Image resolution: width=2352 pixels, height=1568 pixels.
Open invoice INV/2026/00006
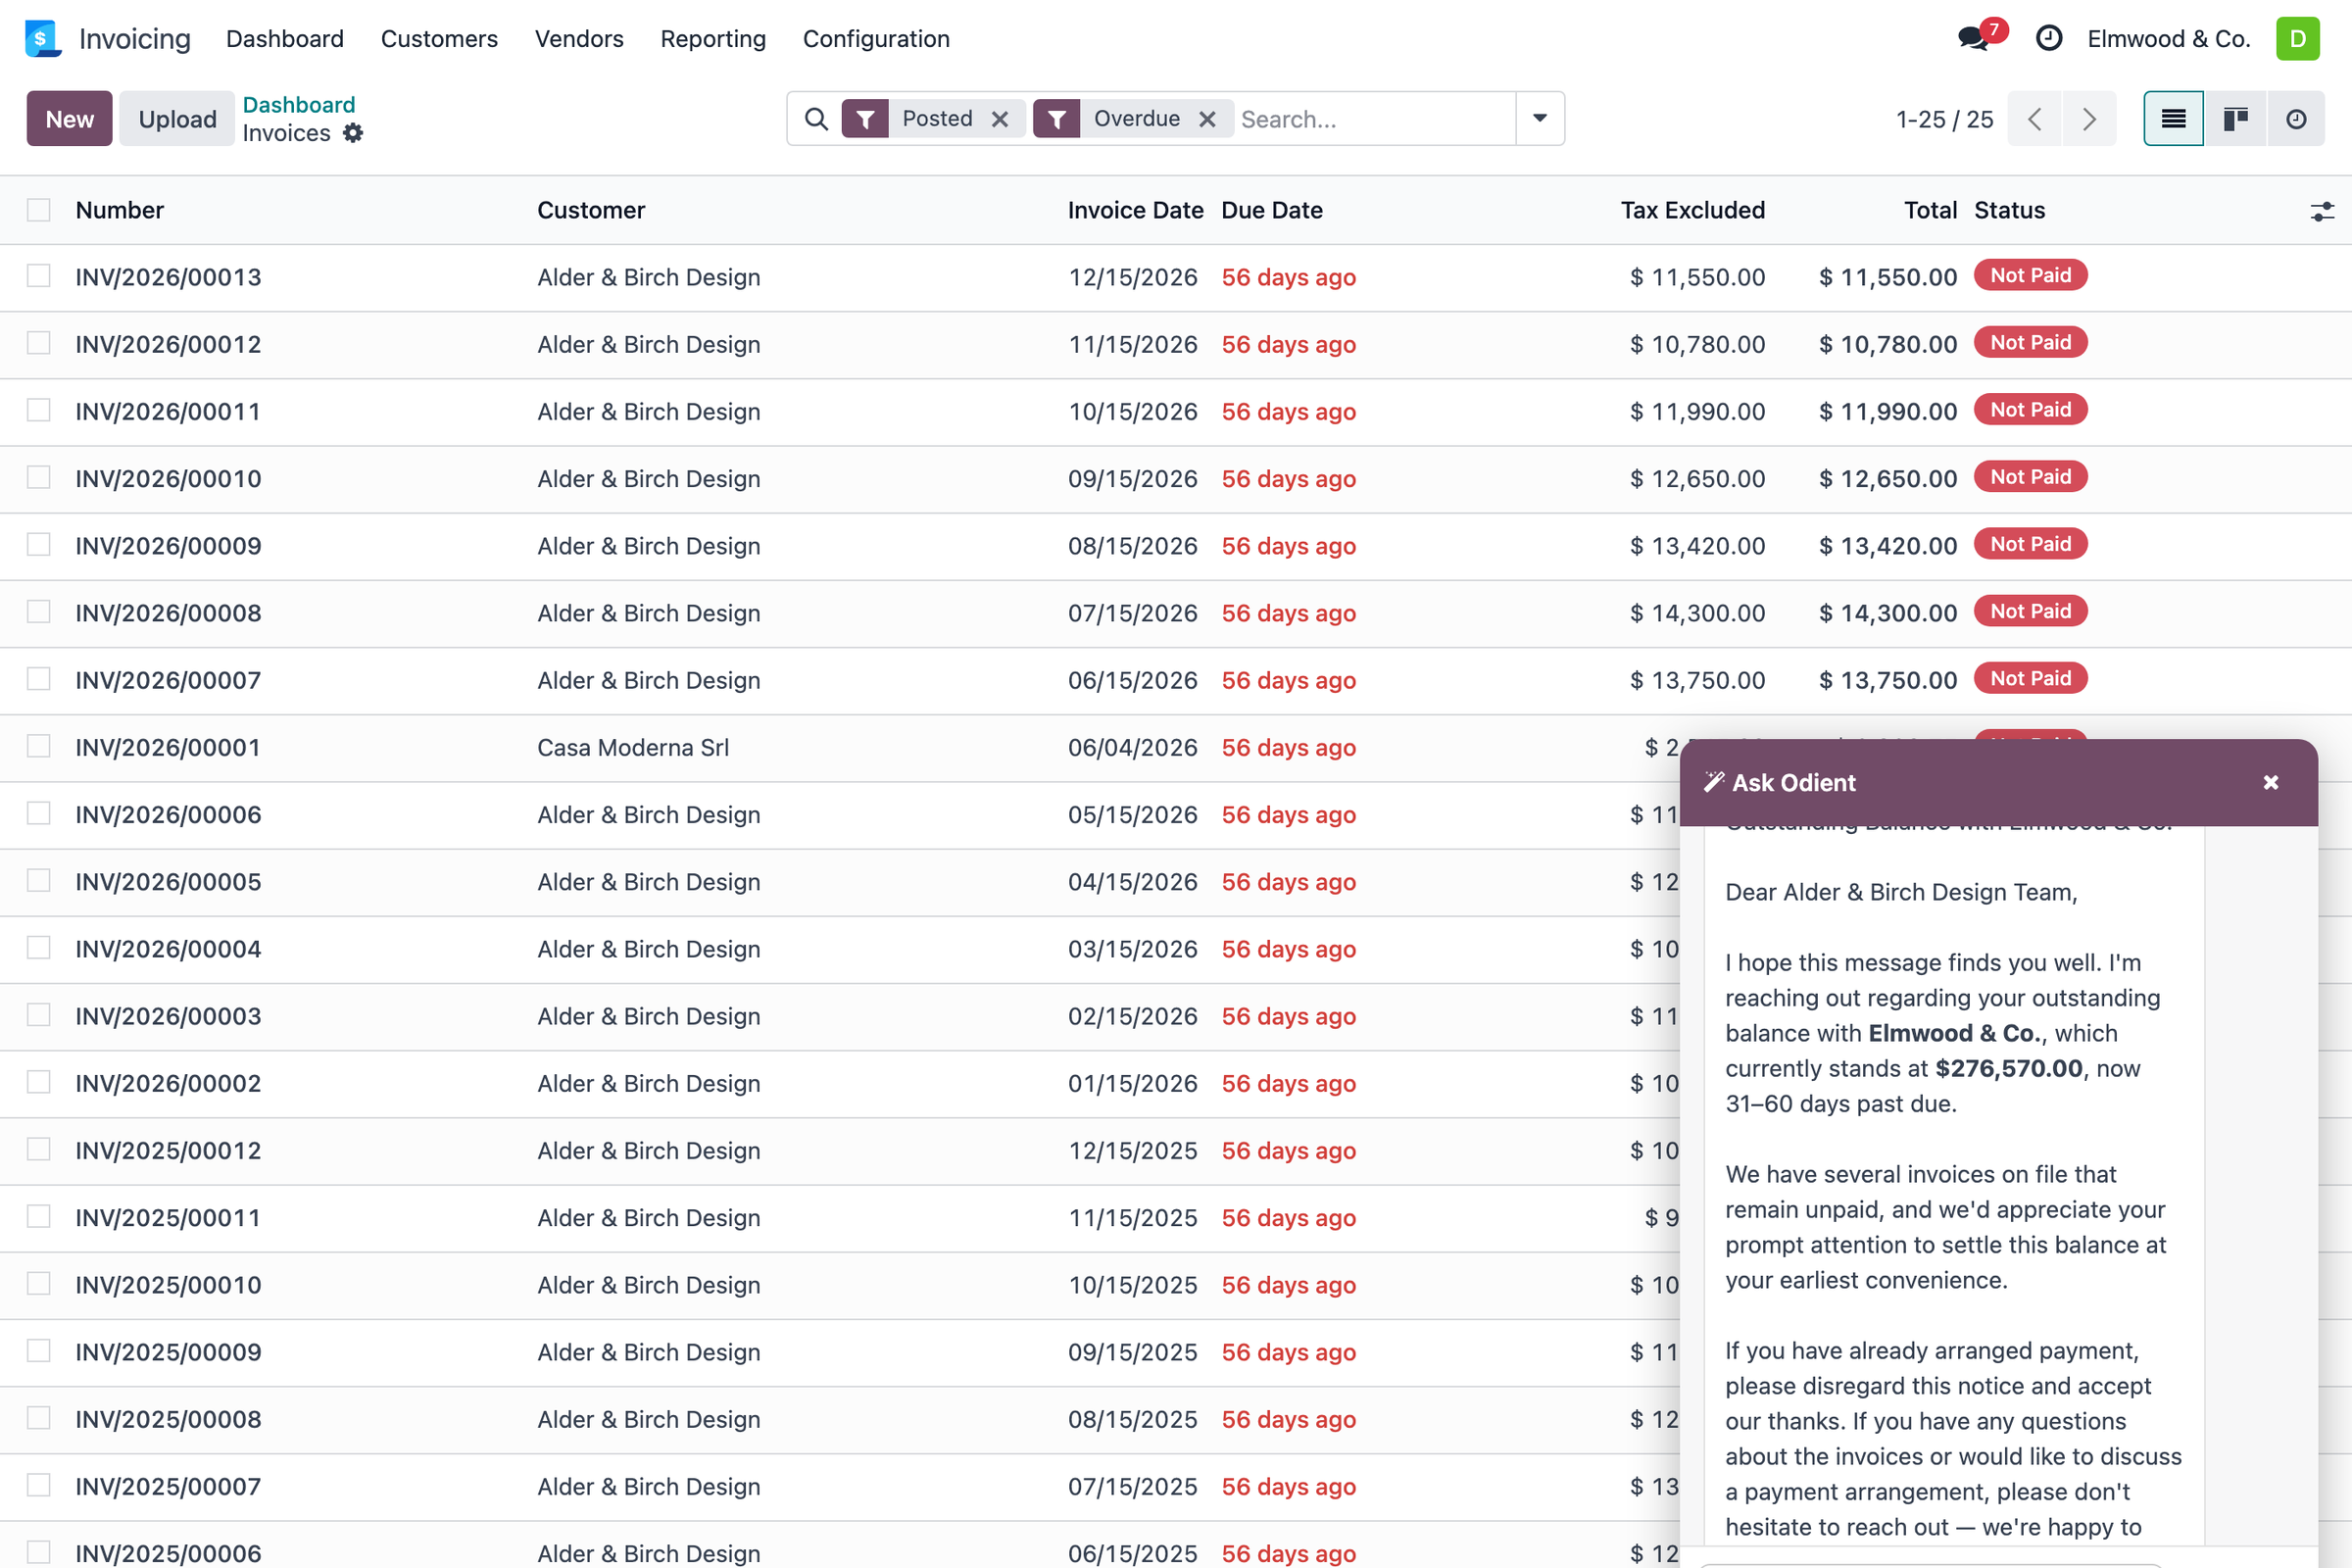[x=168, y=815]
